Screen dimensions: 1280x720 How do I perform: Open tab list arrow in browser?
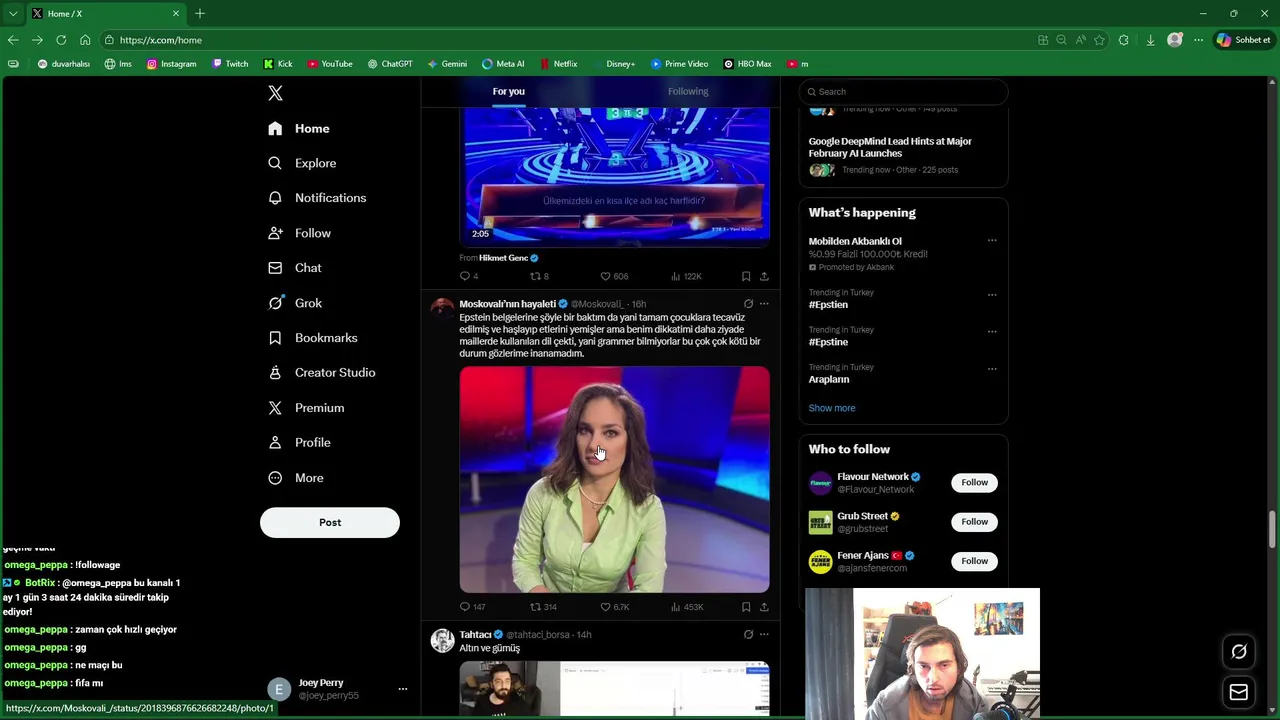tap(13, 13)
